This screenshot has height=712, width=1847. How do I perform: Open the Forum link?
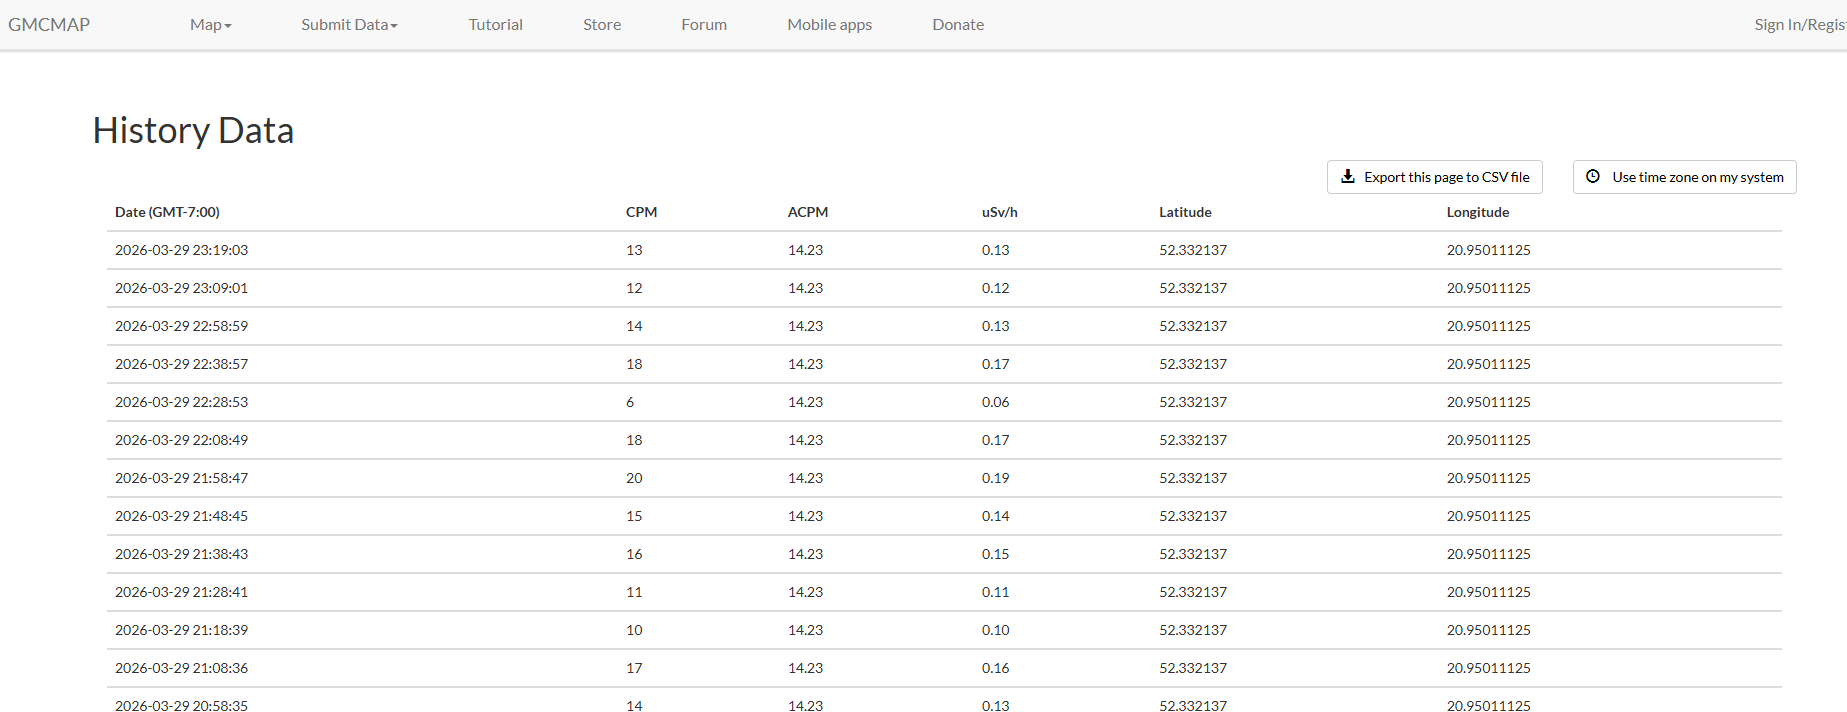coord(704,25)
